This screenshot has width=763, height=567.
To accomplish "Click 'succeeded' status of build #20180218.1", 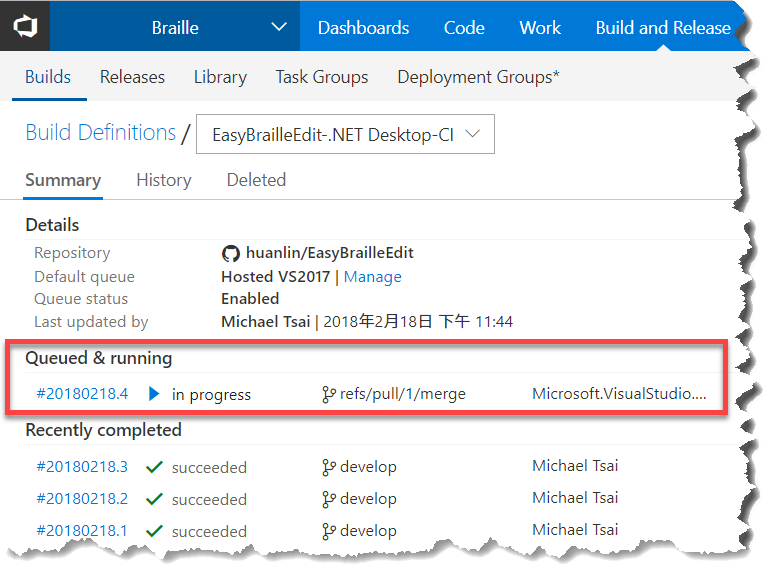I will (x=209, y=531).
